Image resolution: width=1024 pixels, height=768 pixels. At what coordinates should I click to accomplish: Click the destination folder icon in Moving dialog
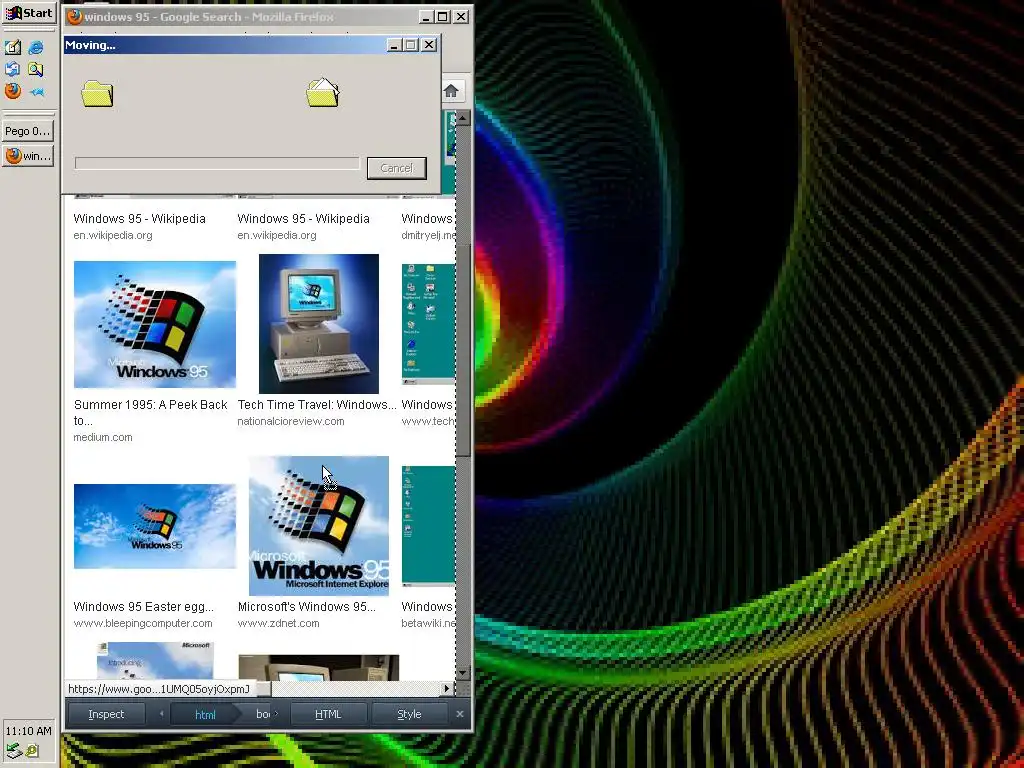pos(323,93)
